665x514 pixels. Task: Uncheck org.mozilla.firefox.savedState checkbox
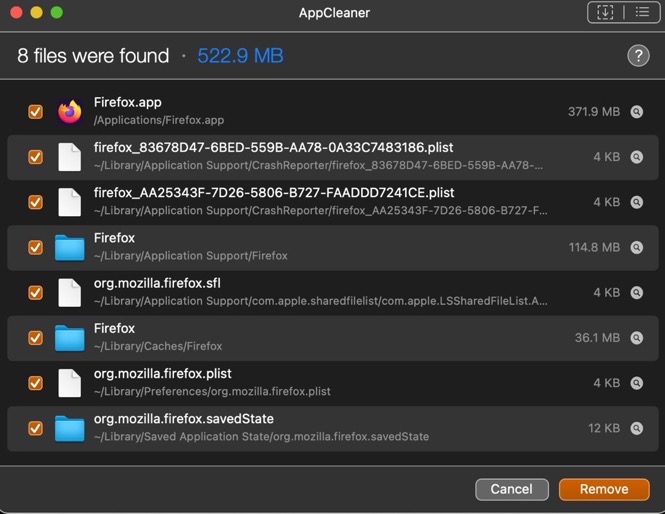tap(36, 428)
